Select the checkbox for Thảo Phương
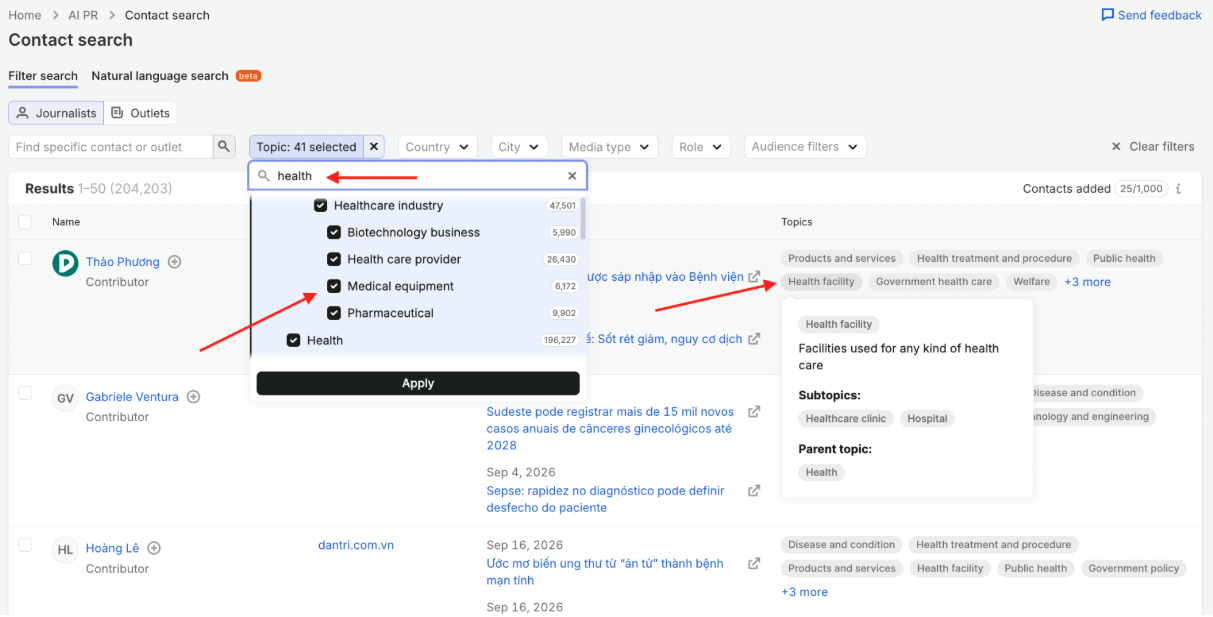 point(25,258)
